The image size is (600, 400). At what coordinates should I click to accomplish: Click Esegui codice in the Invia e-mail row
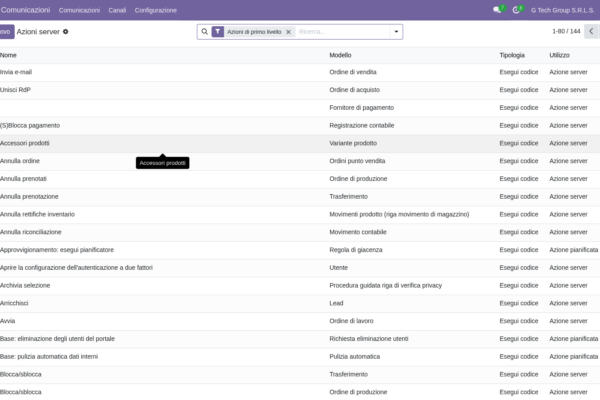tap(519, 72)
